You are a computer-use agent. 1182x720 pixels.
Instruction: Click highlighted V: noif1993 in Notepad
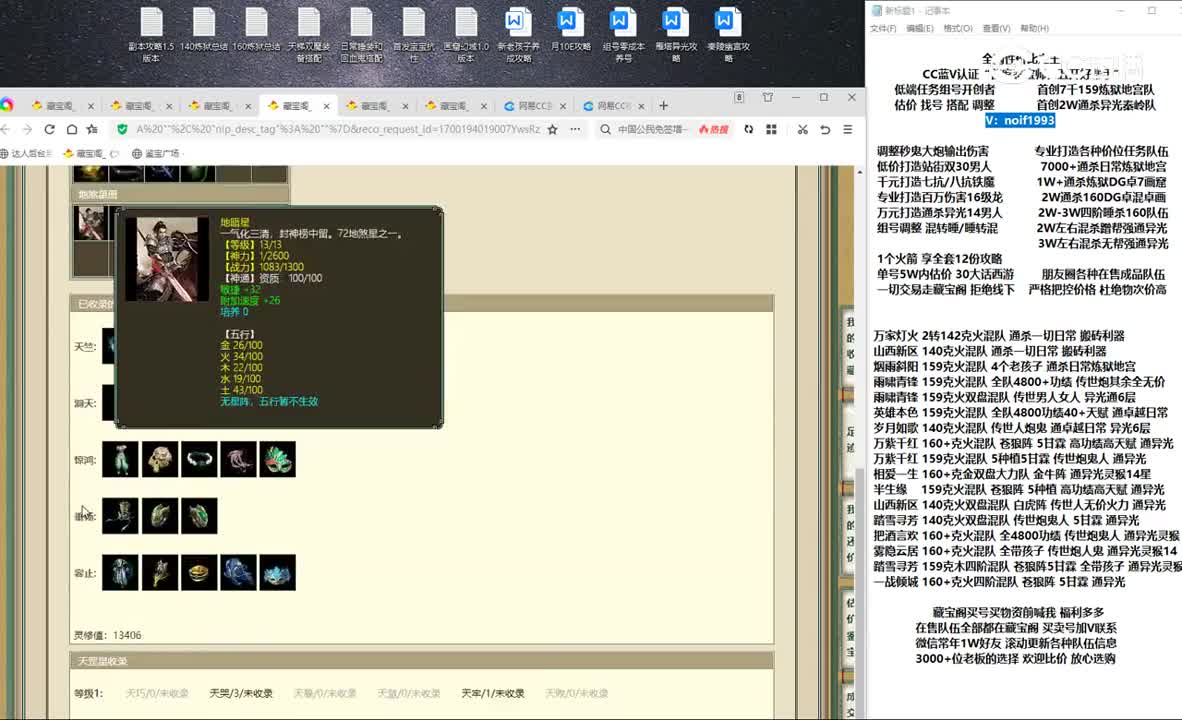[1020, 120]
